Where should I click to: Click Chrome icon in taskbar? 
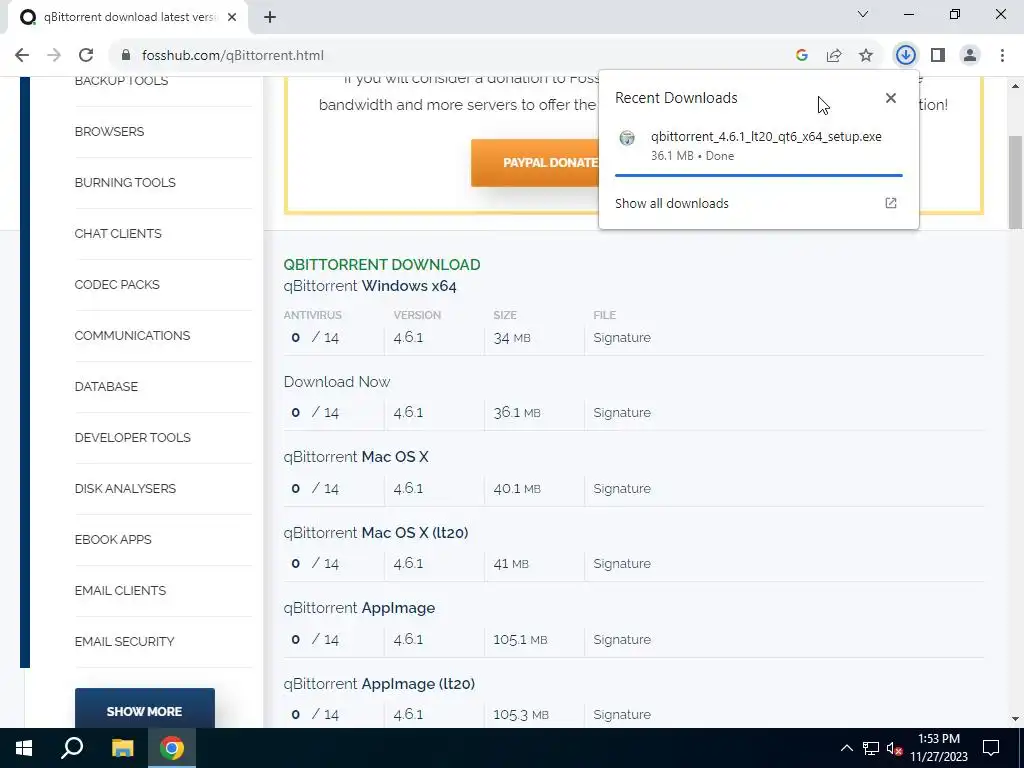pos(172,748)
